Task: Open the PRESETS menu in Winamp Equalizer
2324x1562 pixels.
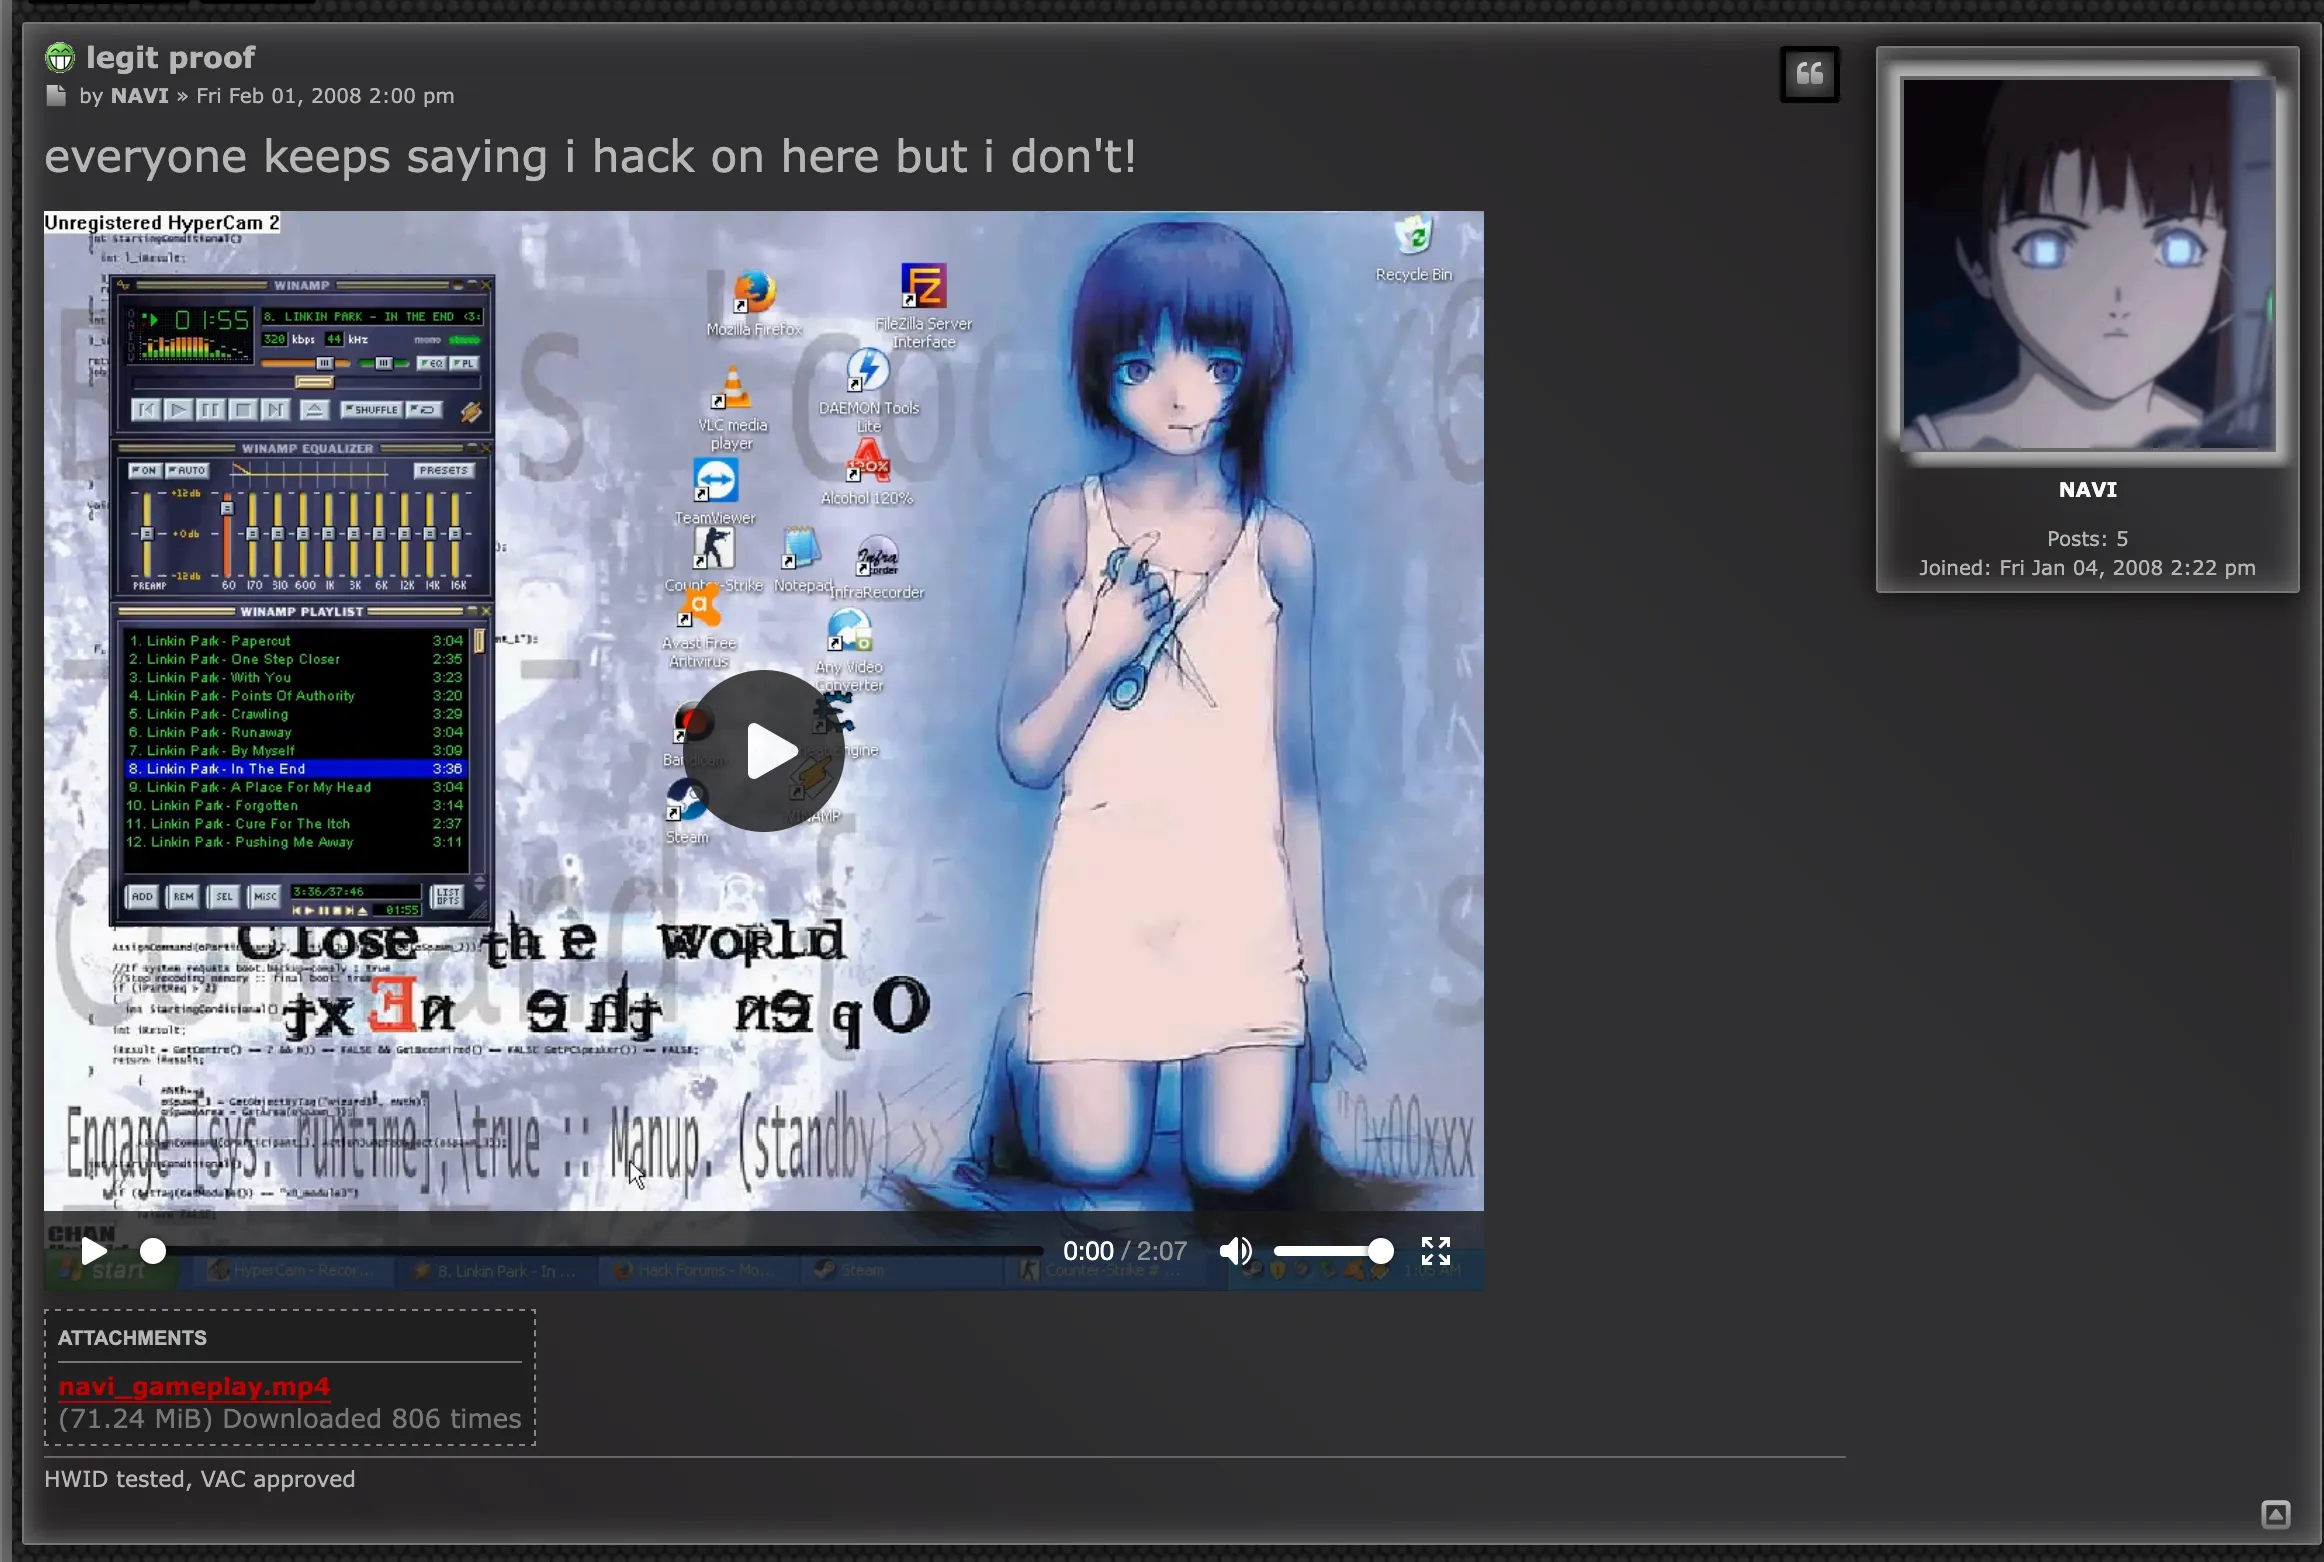Action: (x=443, y=470)
